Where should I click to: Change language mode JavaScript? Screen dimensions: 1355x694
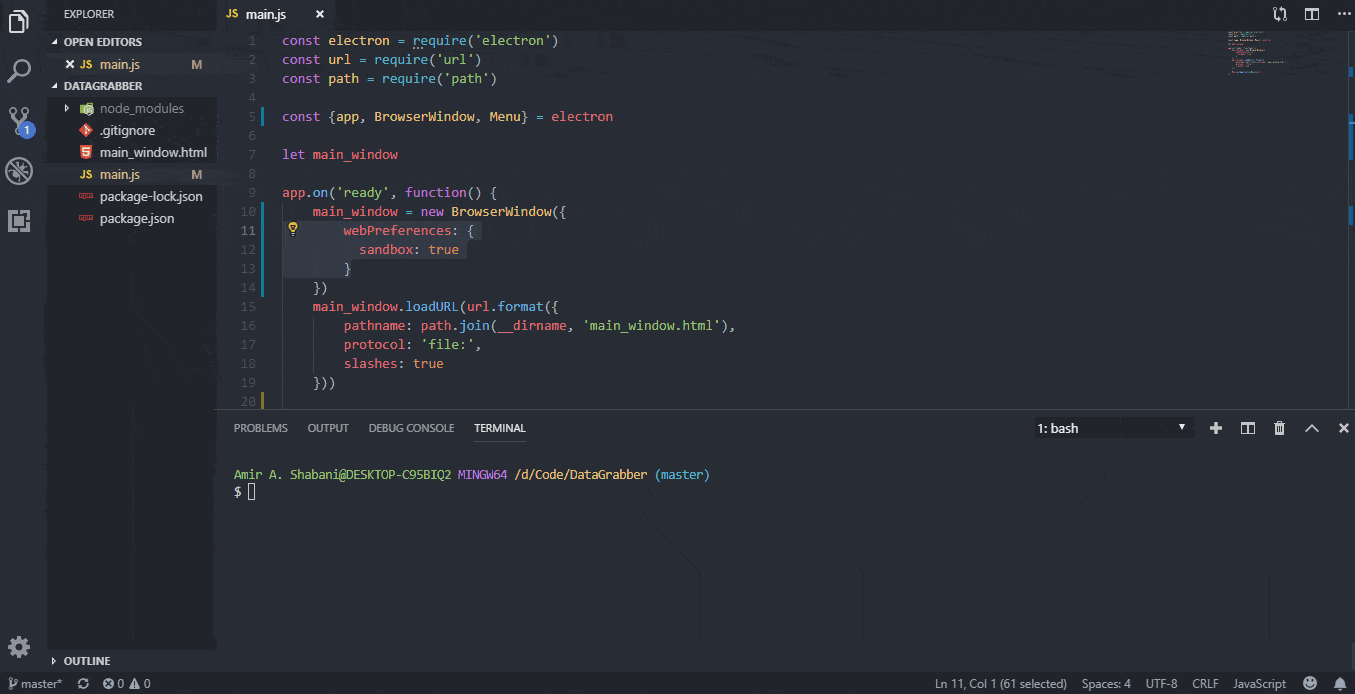coord(1259,684)
